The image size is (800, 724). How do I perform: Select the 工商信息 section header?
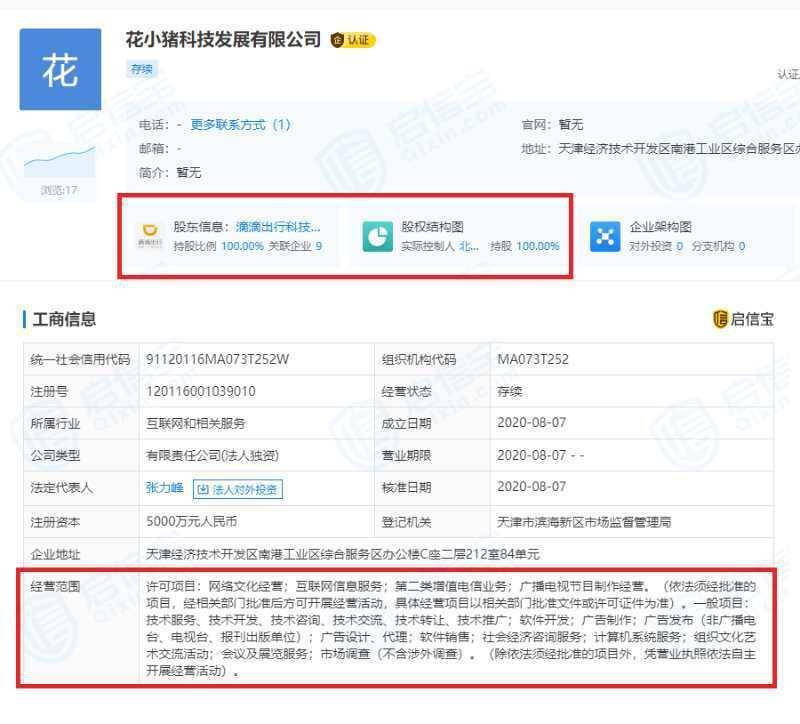[x=65, y=318]
